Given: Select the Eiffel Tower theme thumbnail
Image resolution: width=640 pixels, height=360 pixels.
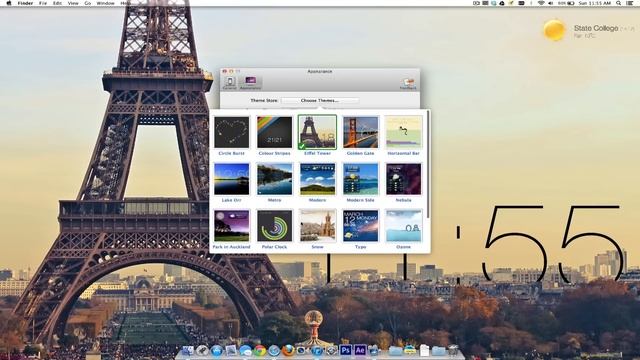Looking at the screenshot, I should (x=317, y=132).
